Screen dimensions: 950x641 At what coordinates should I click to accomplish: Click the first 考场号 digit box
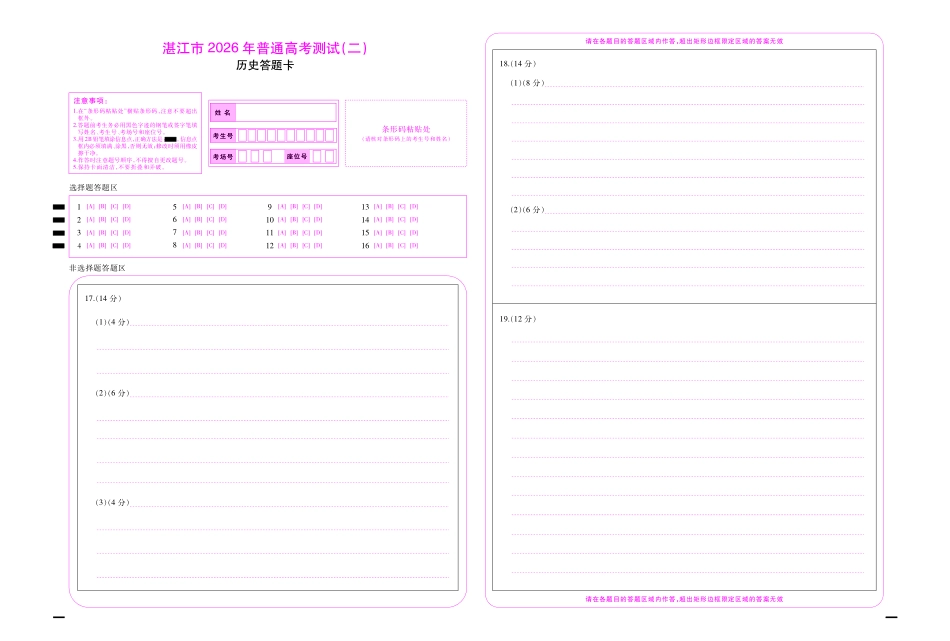click(x=242, y=156)
